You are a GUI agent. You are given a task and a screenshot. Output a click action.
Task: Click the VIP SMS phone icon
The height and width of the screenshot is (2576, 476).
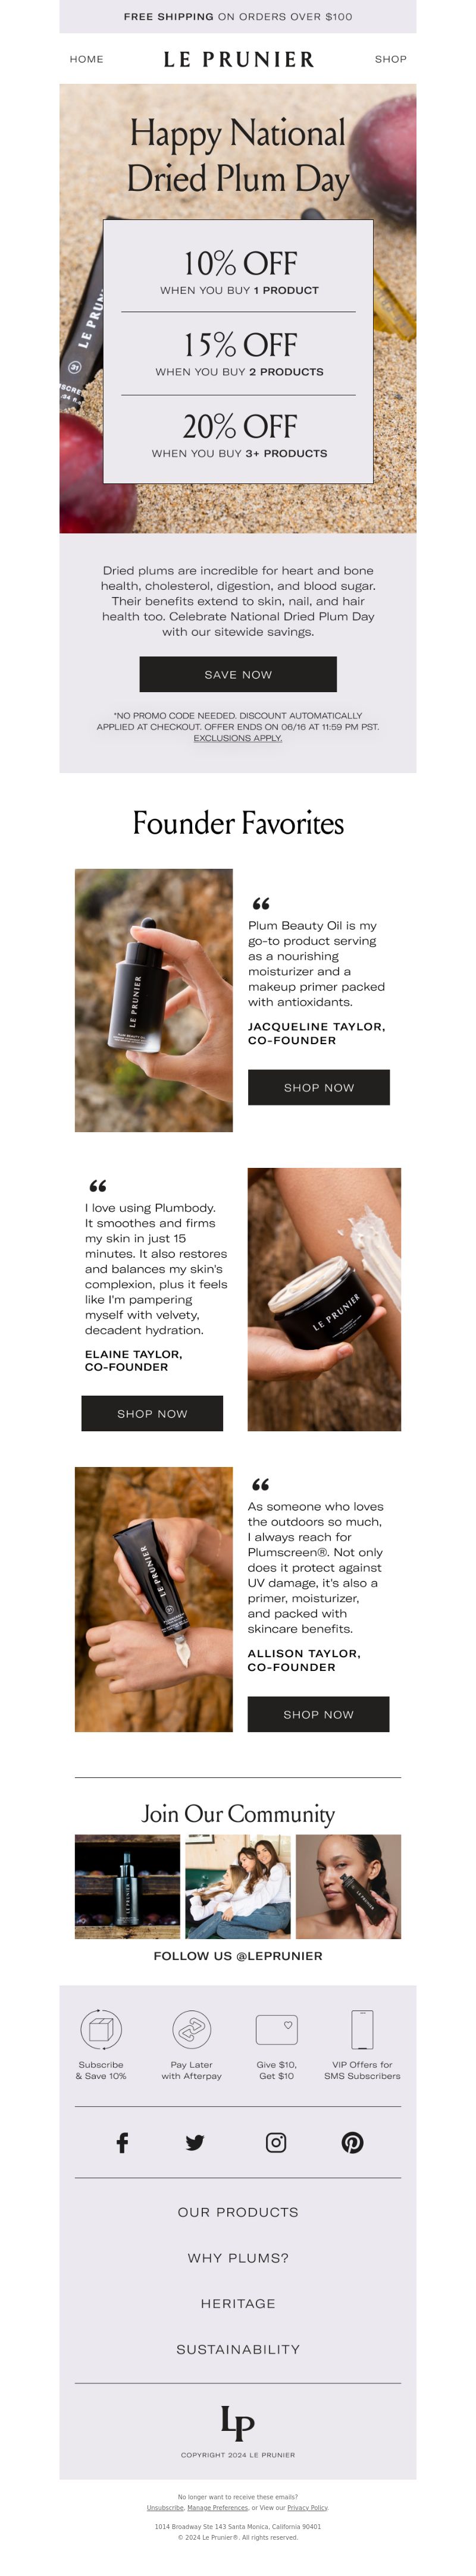coord(362,2030)
